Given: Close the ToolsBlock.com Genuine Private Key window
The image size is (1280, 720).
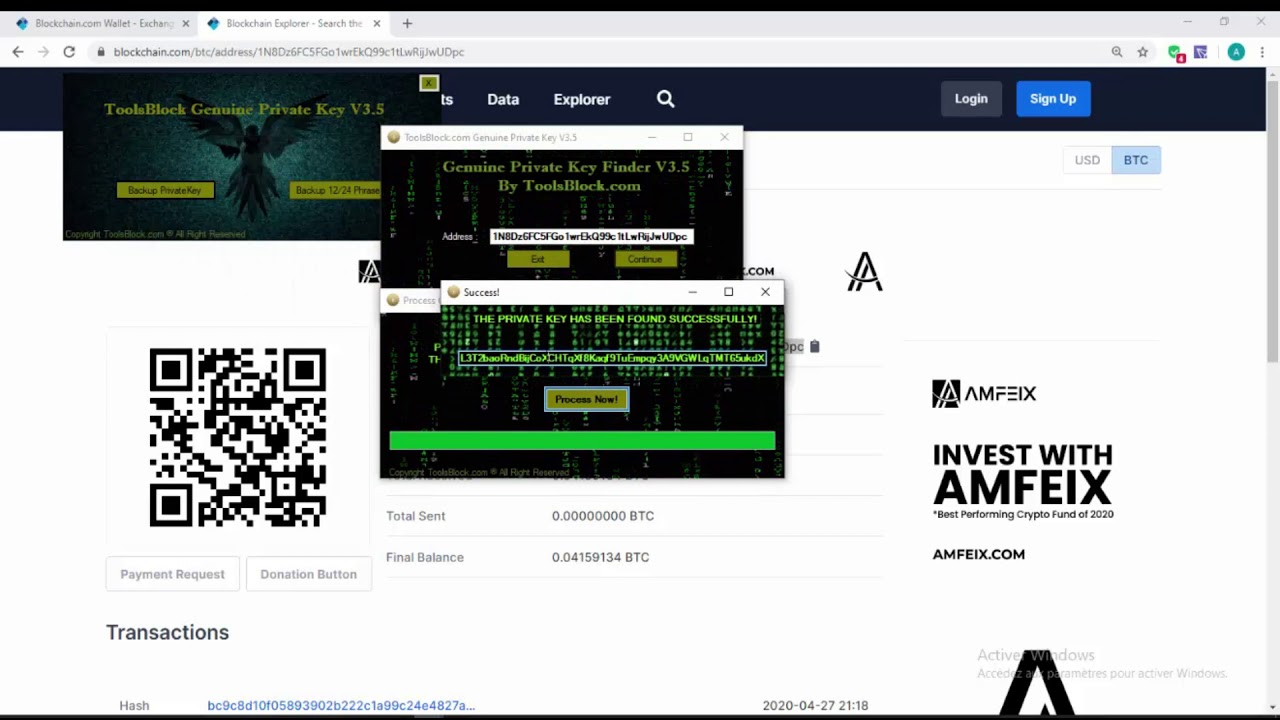Looking at the screenshot, I should (x=724, y=137).
